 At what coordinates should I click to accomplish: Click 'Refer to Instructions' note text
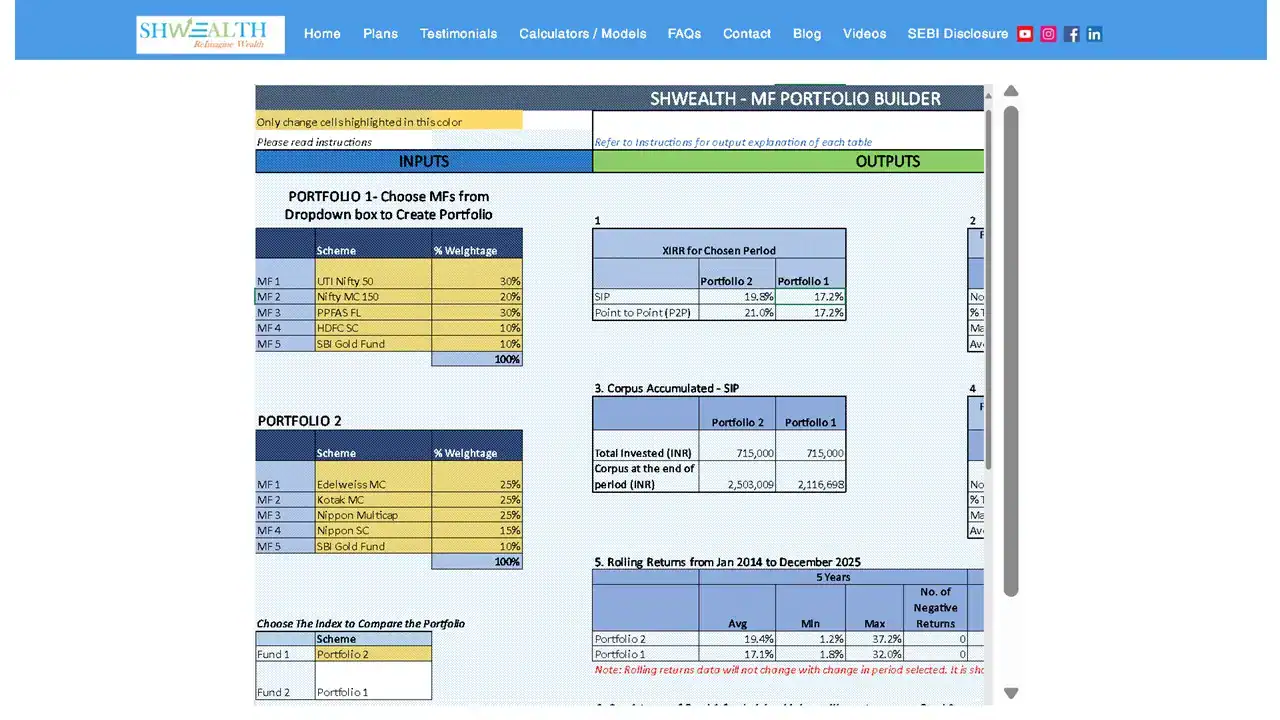coord(733,142)
